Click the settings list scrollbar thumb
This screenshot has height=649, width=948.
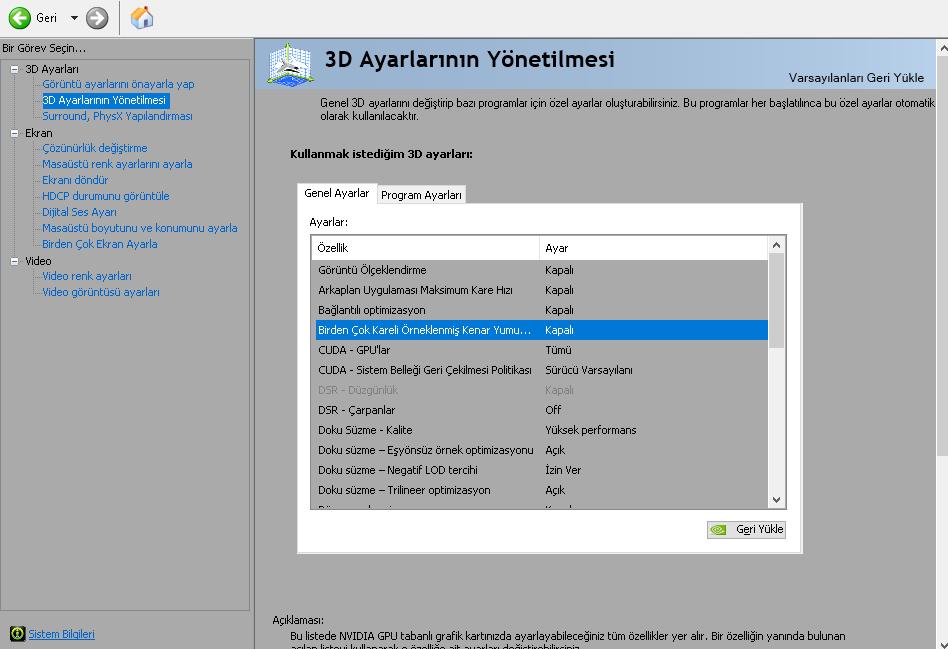[777, 301]
